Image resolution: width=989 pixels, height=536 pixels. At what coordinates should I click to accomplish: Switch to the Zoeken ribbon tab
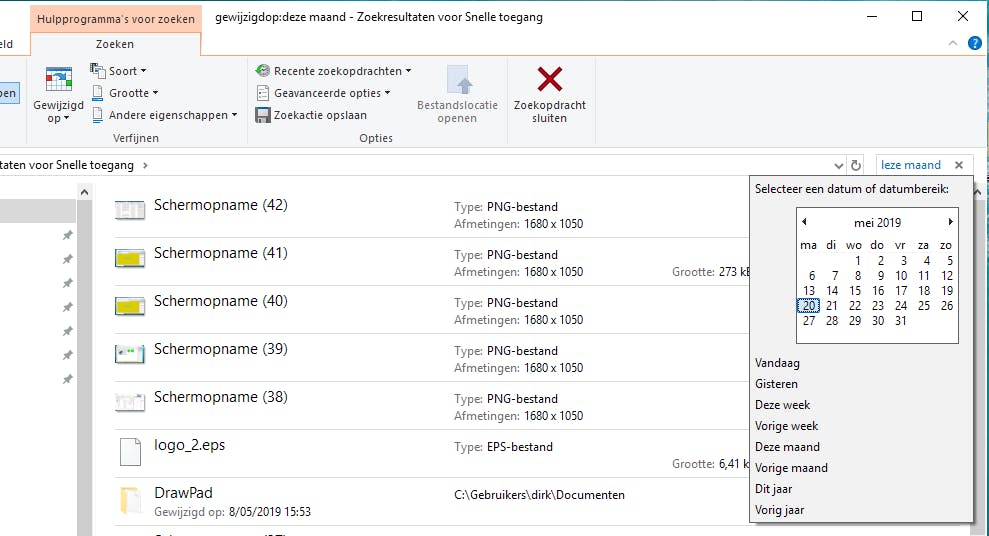114,44
